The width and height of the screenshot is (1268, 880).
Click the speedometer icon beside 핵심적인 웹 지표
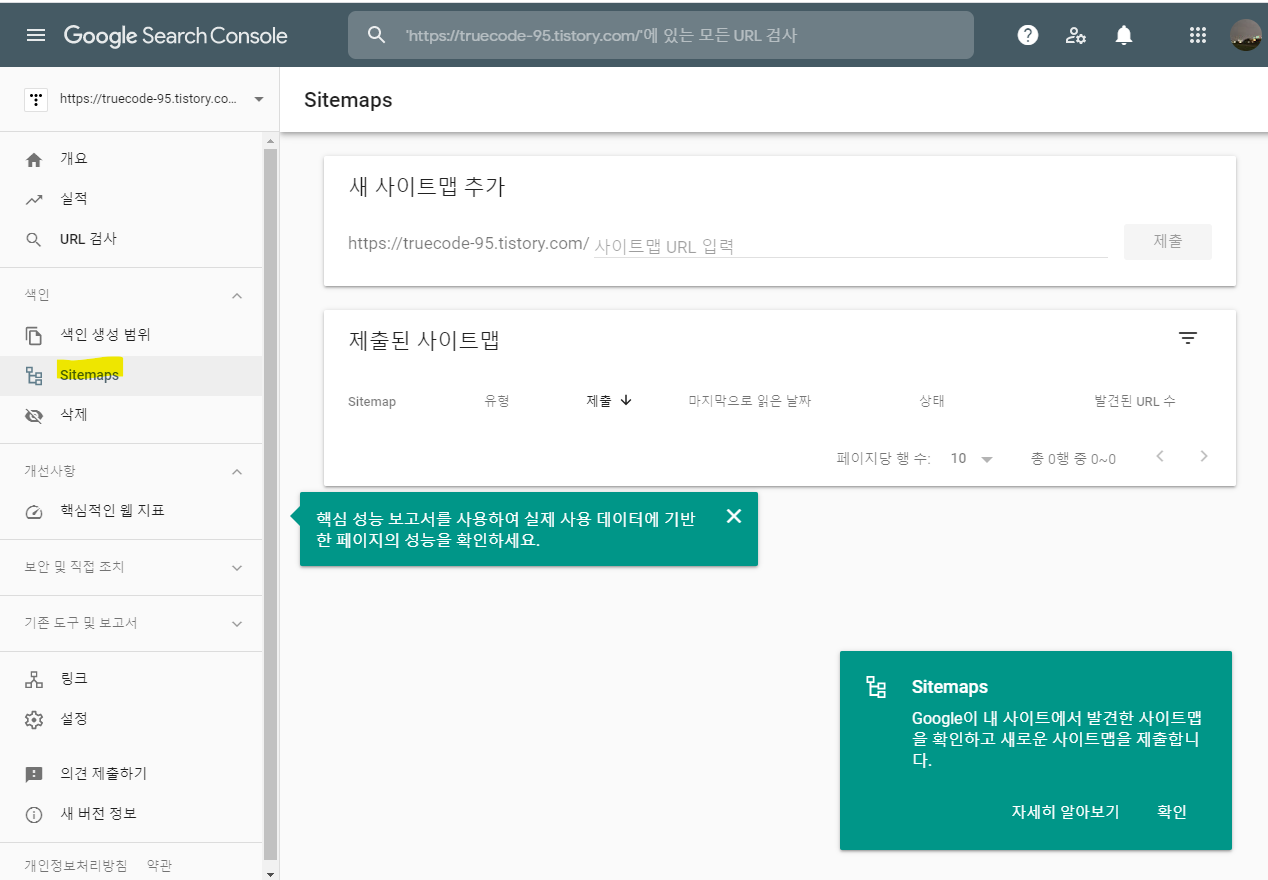coord(34,512)
